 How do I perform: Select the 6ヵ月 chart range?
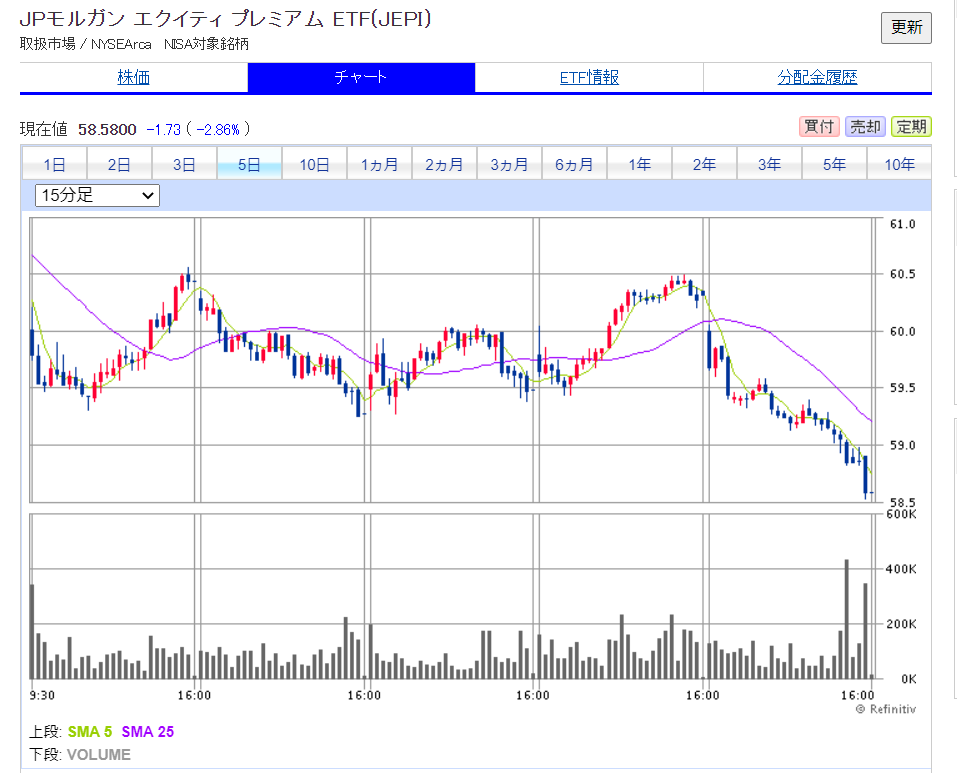574,164
